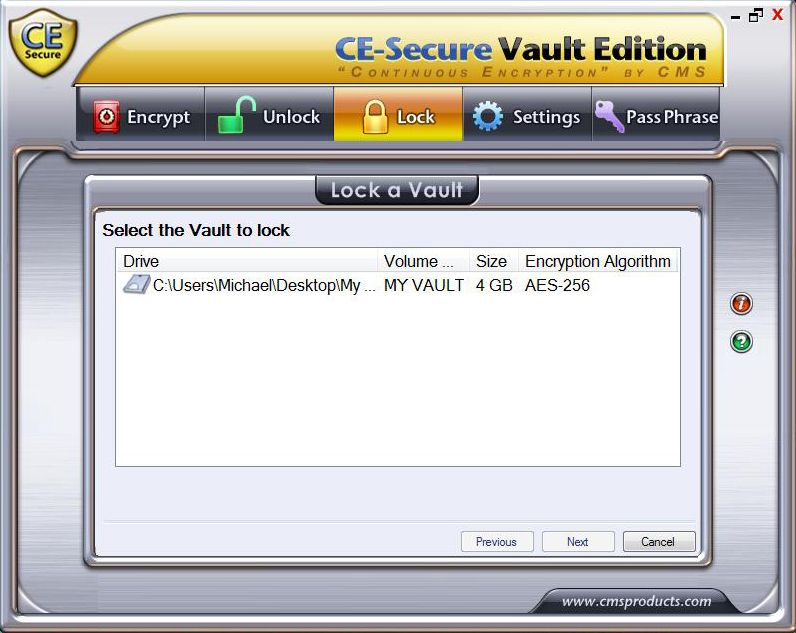The height and width of the screenshot is (633, 796).
Task: Sort by the Drive column header
Action: pyautogui.click(x=247, y=261)
